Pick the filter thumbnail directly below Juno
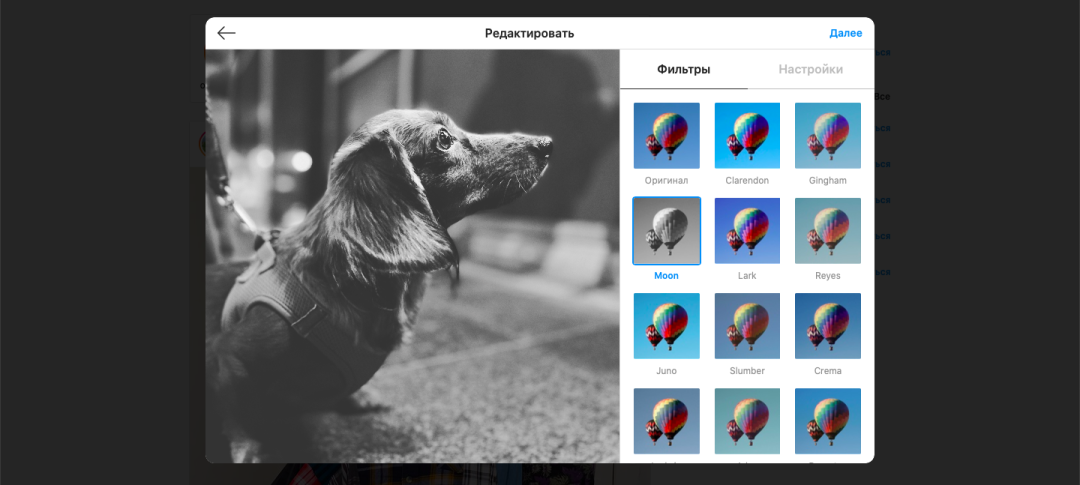 tap(666, 421)
